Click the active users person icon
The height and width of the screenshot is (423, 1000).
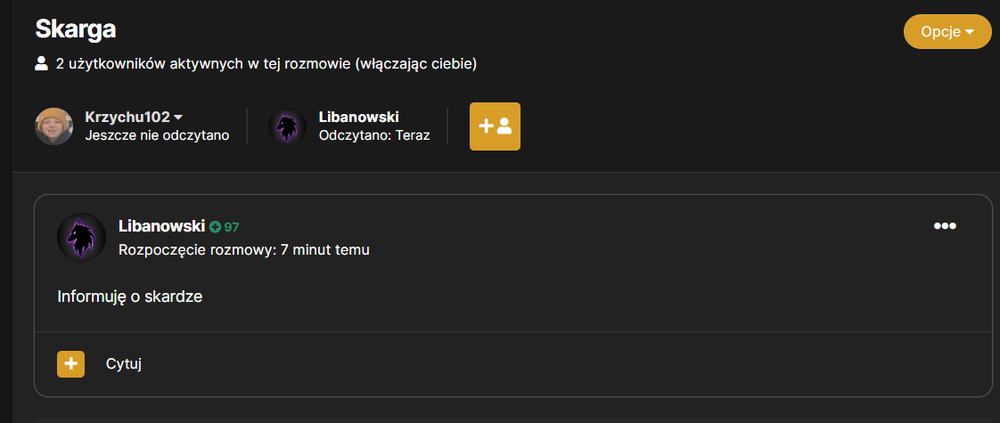click(41, 64)
